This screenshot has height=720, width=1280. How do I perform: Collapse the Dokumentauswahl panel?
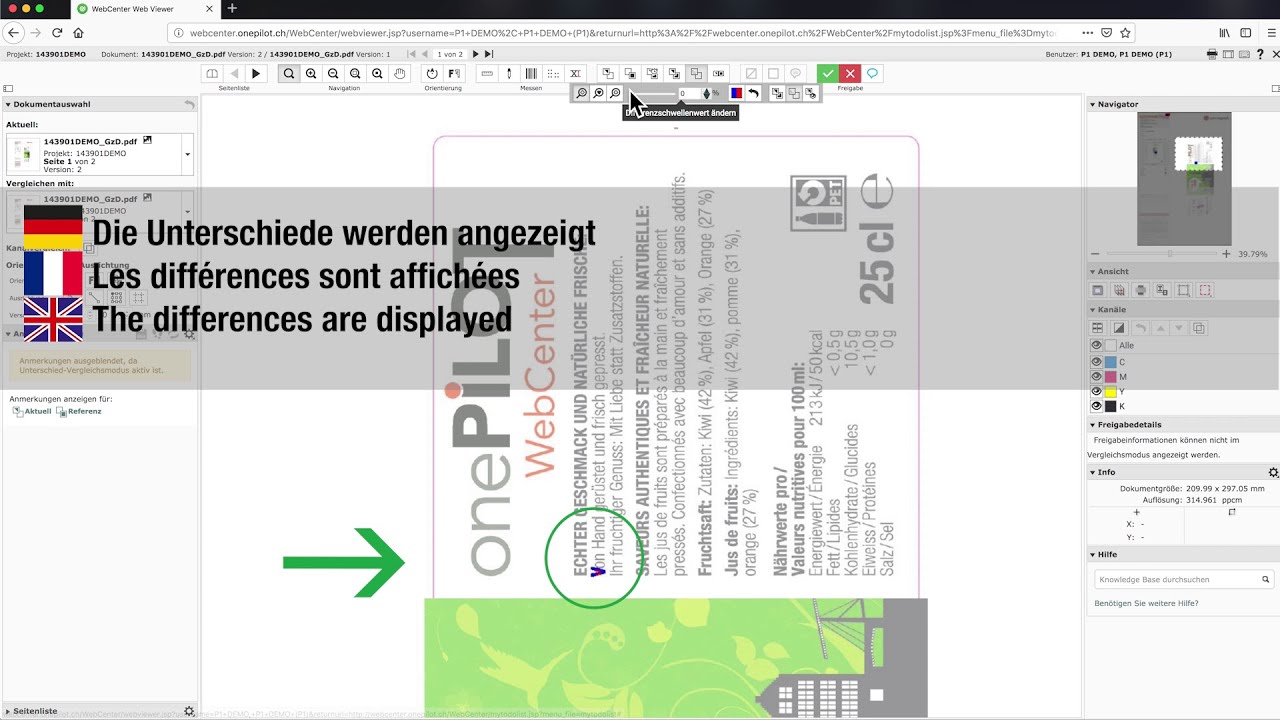pyautogui.click(x=8, y=104)
